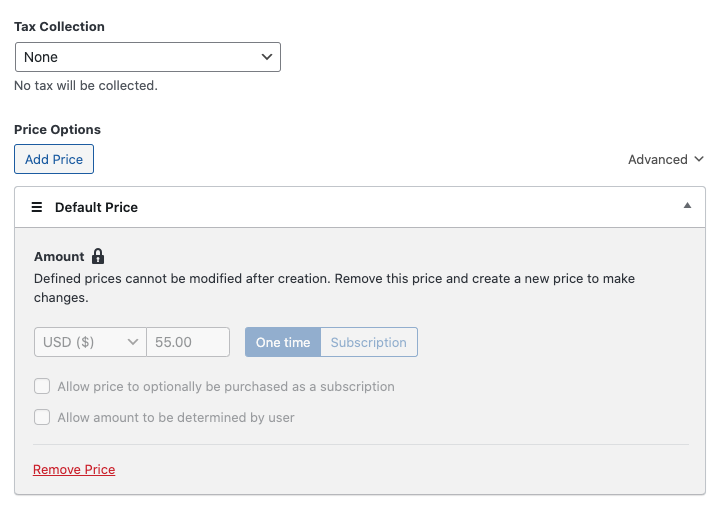
Task: Click the USD ($) currency text
Action: click(x=69, y=342)
